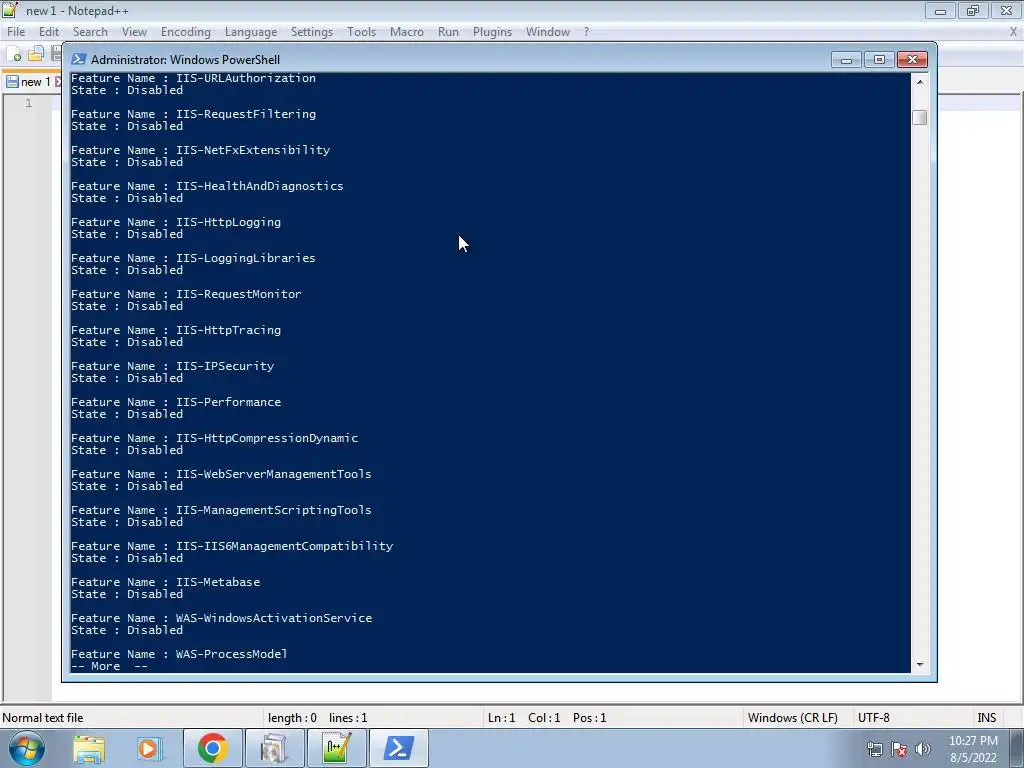This screenshot has width=1024, height=768.
Task: Open the Edit menu in Notepad++
Action: coord(48,31)
